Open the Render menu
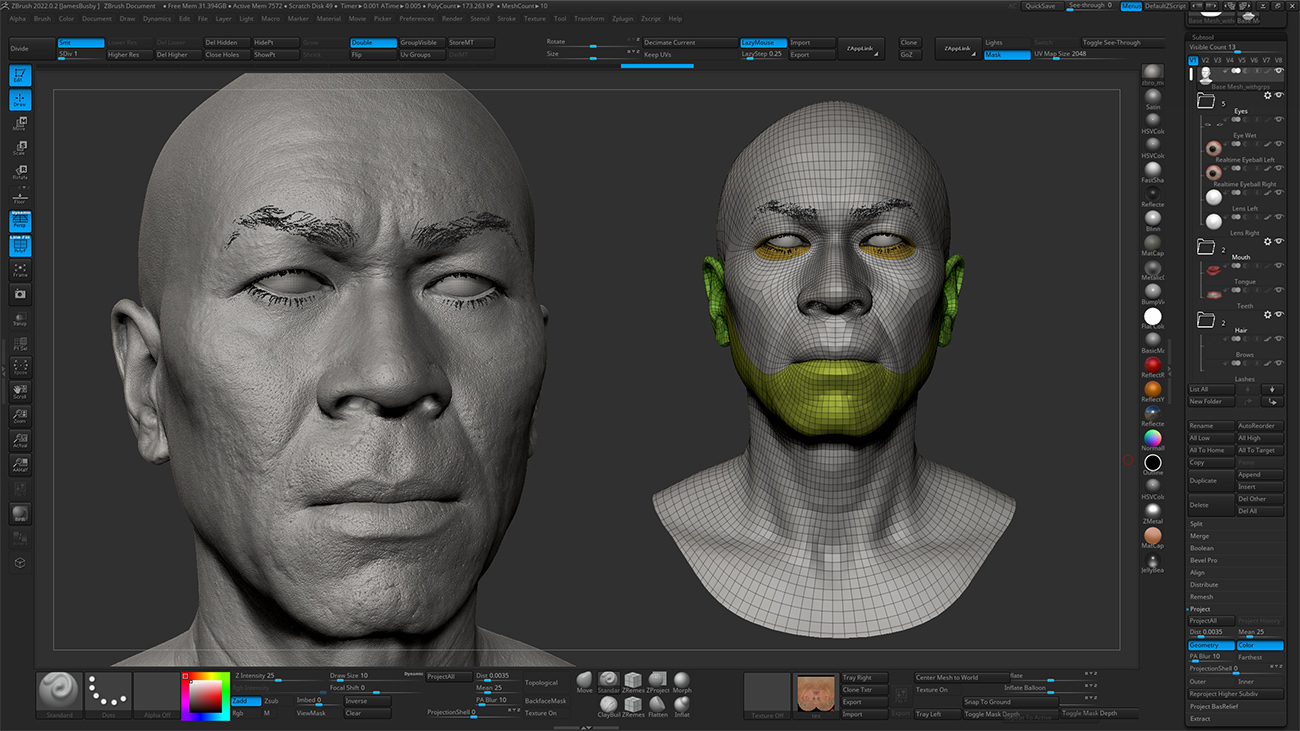 pos(452,18)
